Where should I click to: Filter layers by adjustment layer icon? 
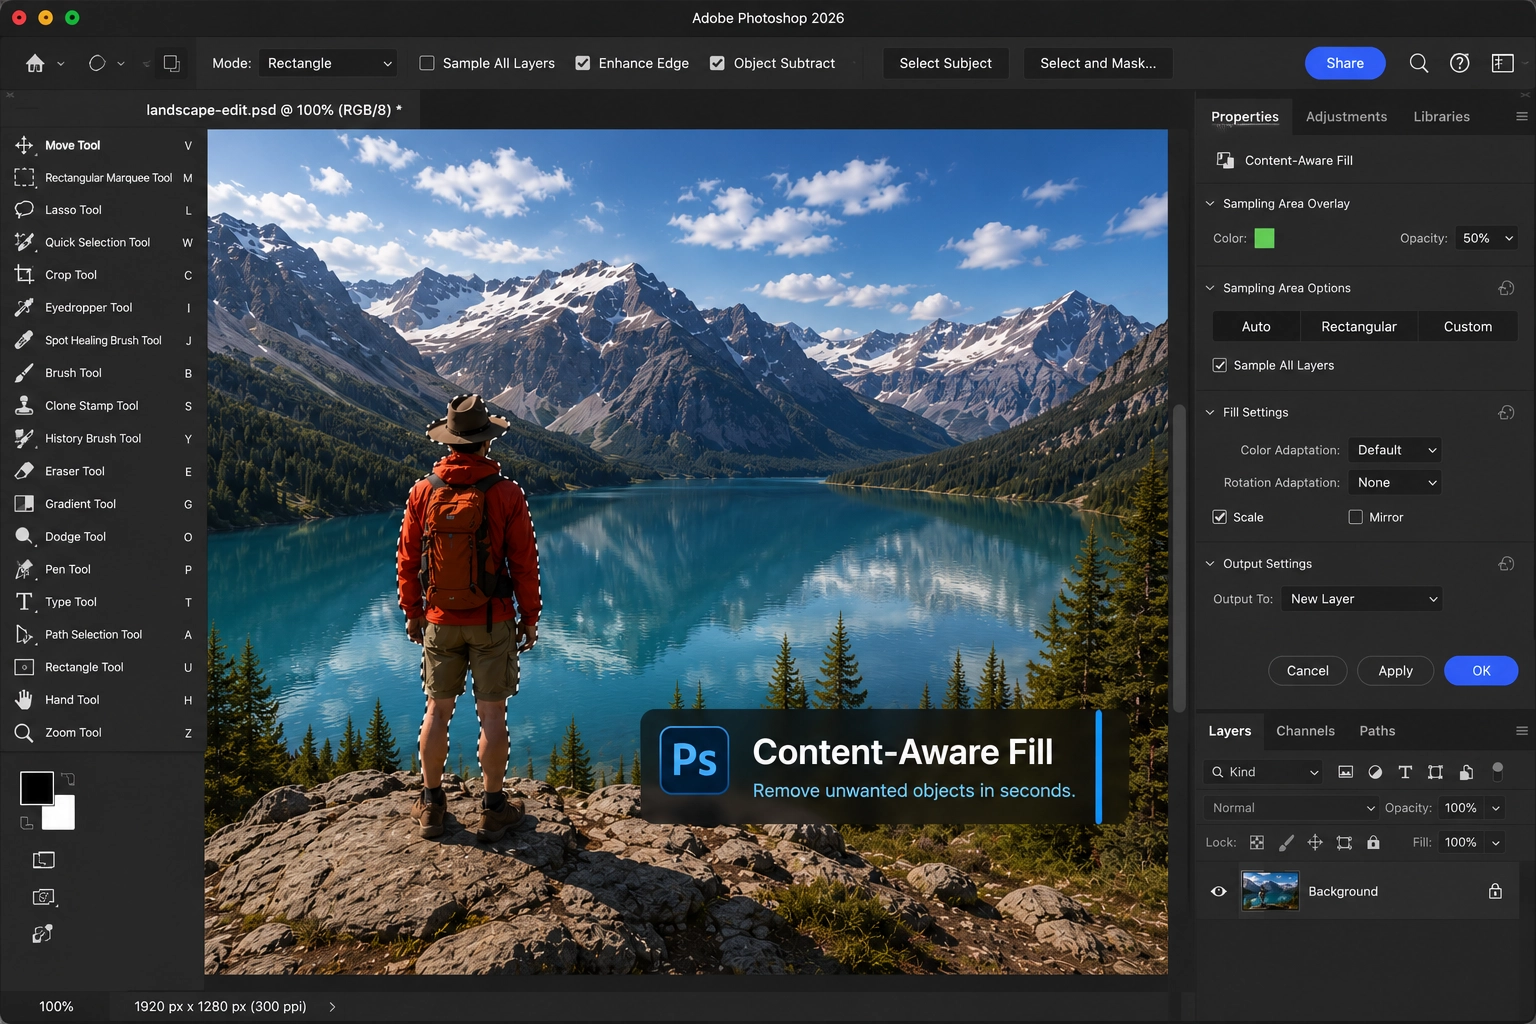point(1375,772)
